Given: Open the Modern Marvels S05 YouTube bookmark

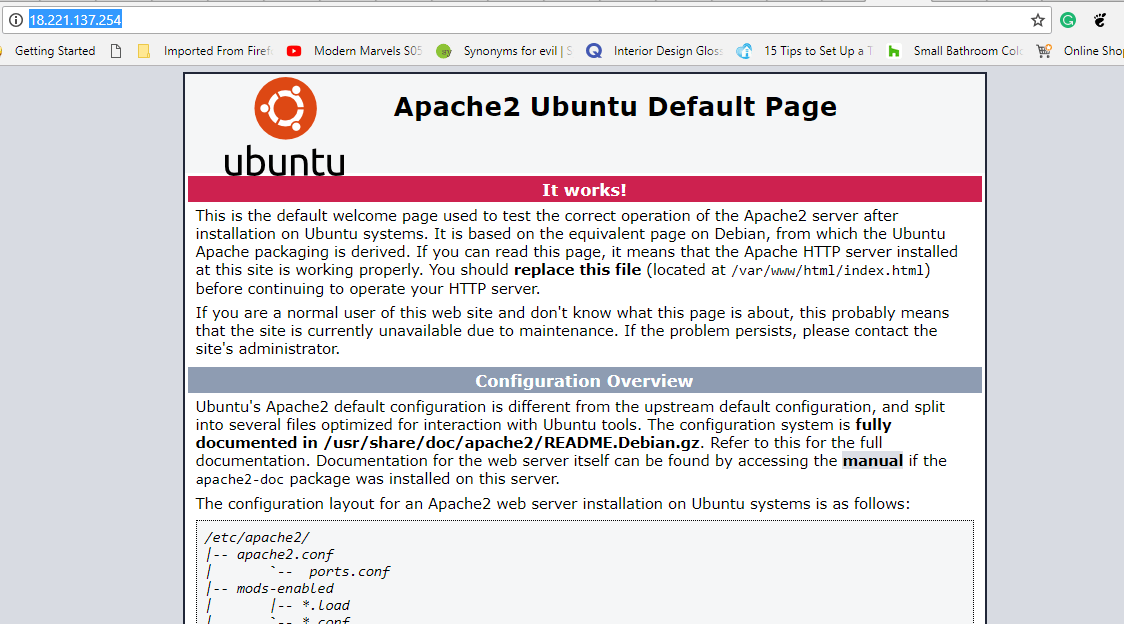Looking at the screenshot, I should point(355,51).
